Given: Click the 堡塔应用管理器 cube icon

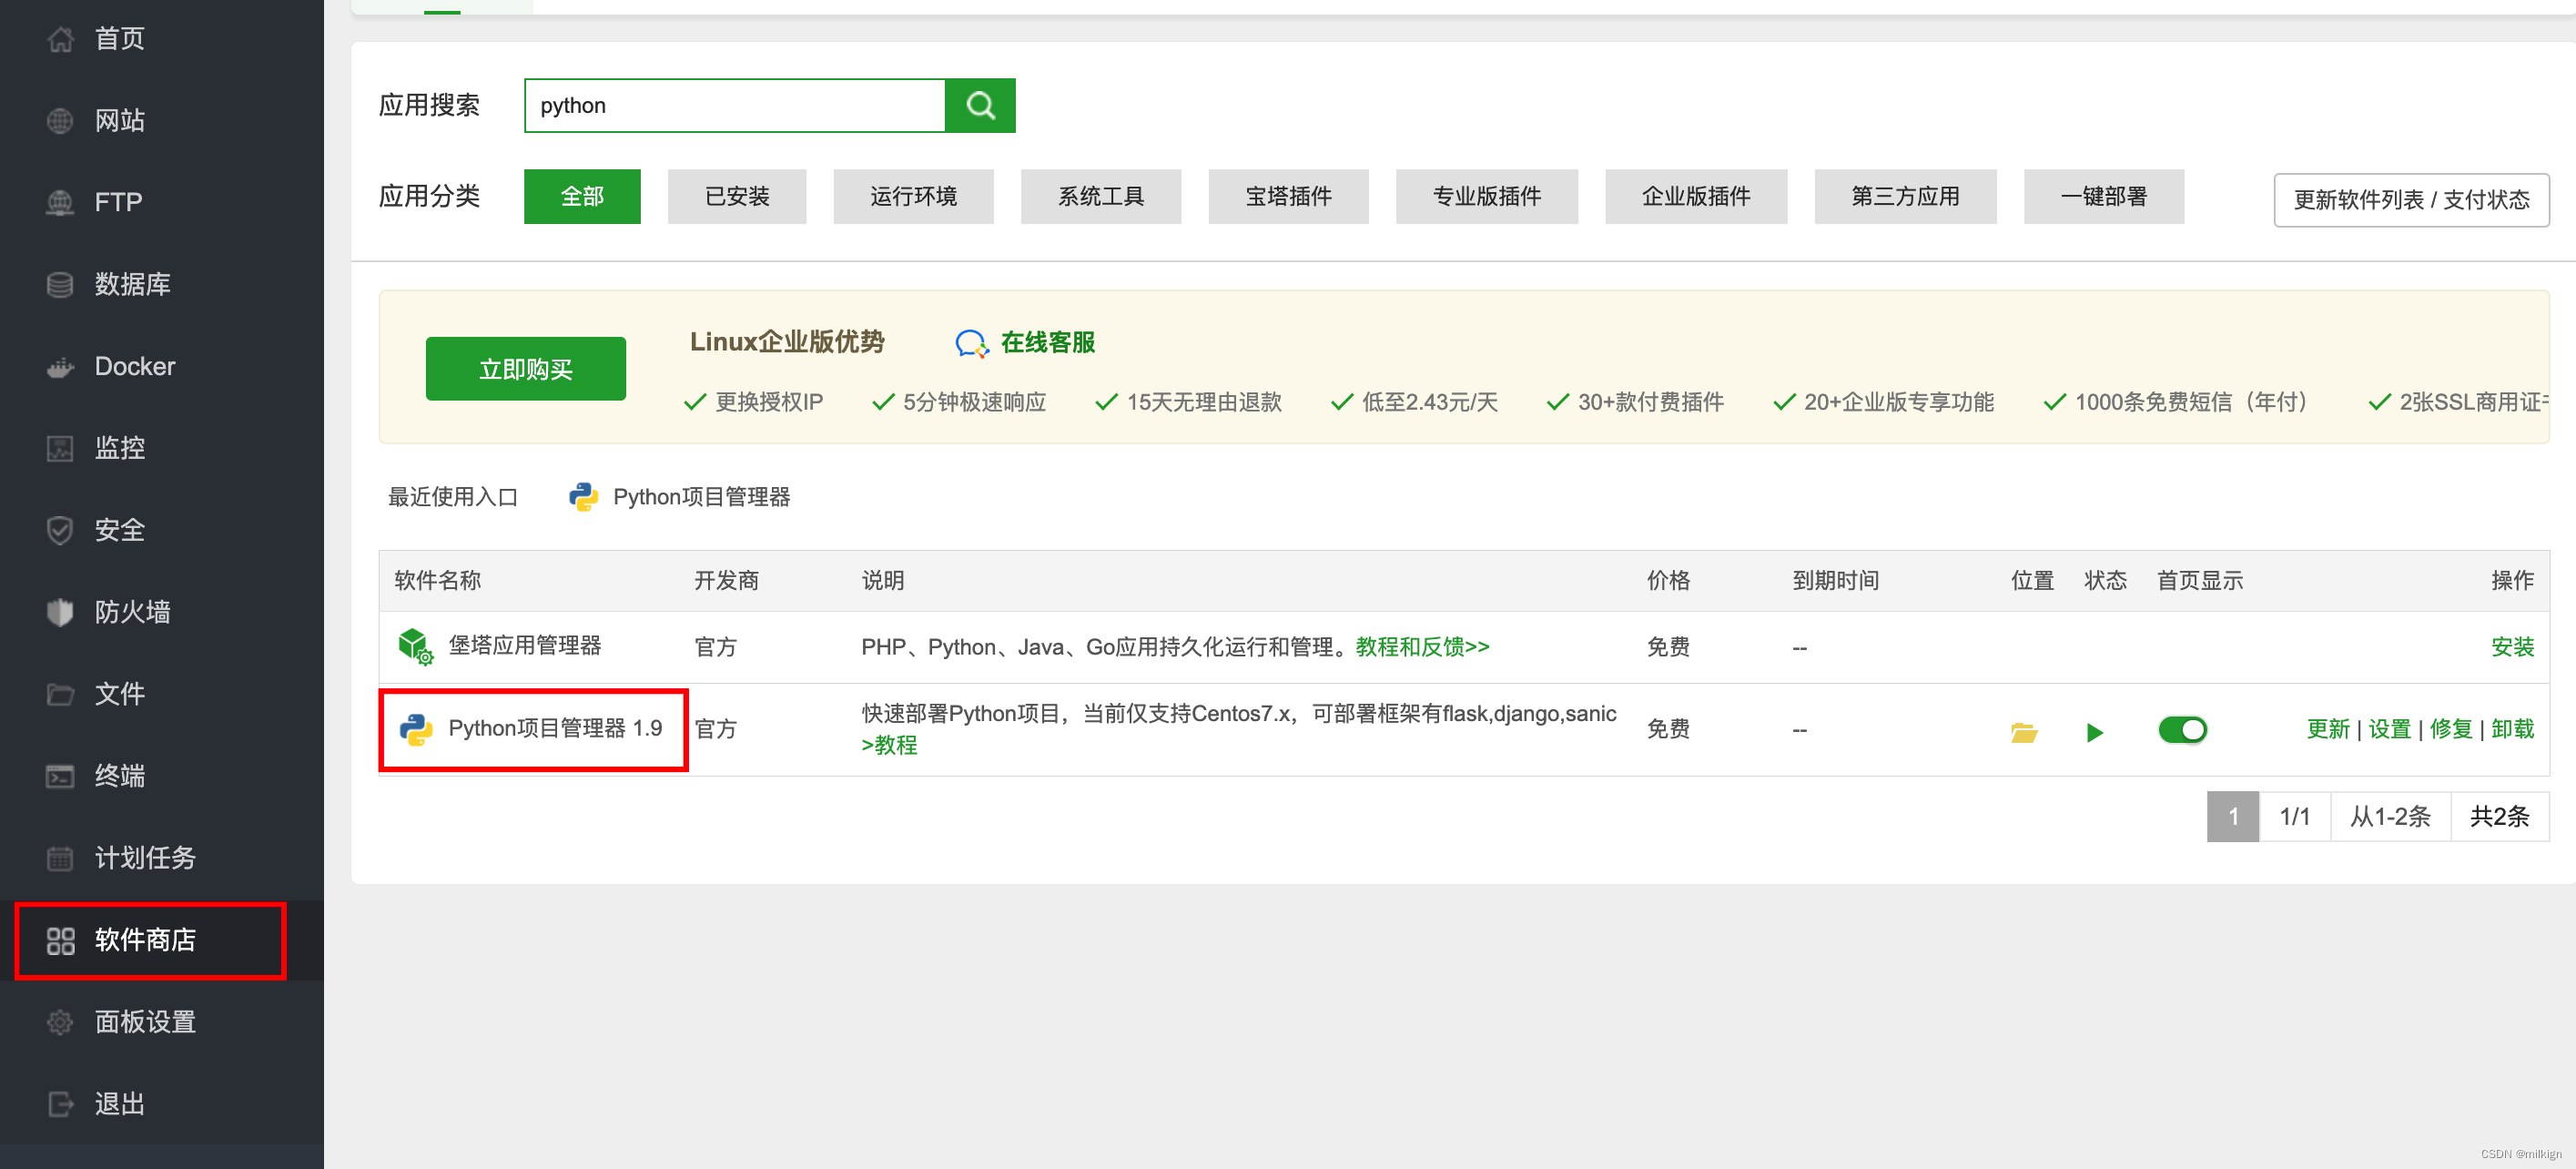Looking at the screenshot, I should pyautogui.click(x=415, y=647).
